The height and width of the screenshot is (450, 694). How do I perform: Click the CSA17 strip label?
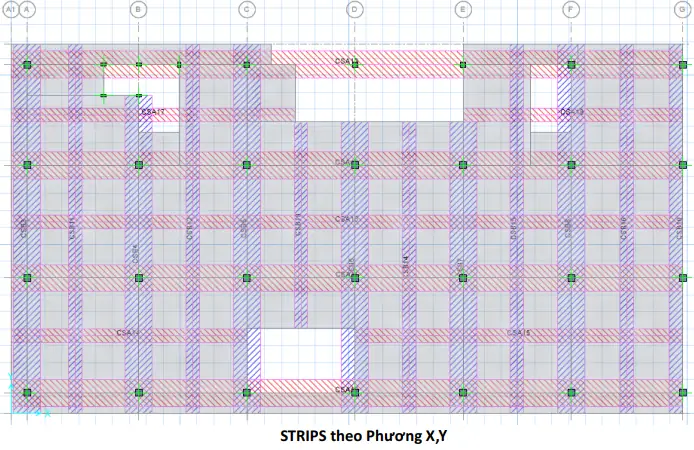[x=153, y=112]
